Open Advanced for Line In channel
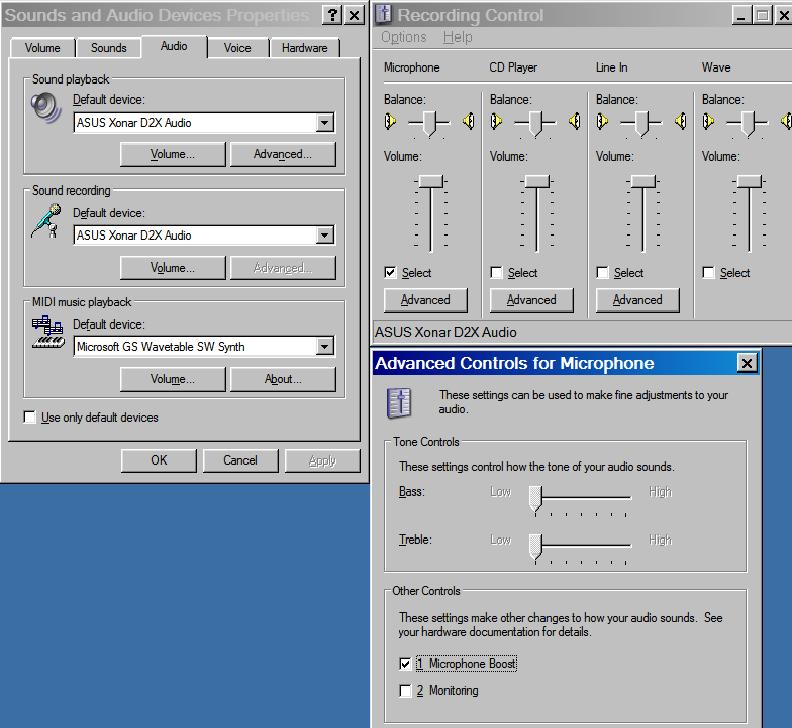Screen dimensions: 792x728 pos(638,300)
